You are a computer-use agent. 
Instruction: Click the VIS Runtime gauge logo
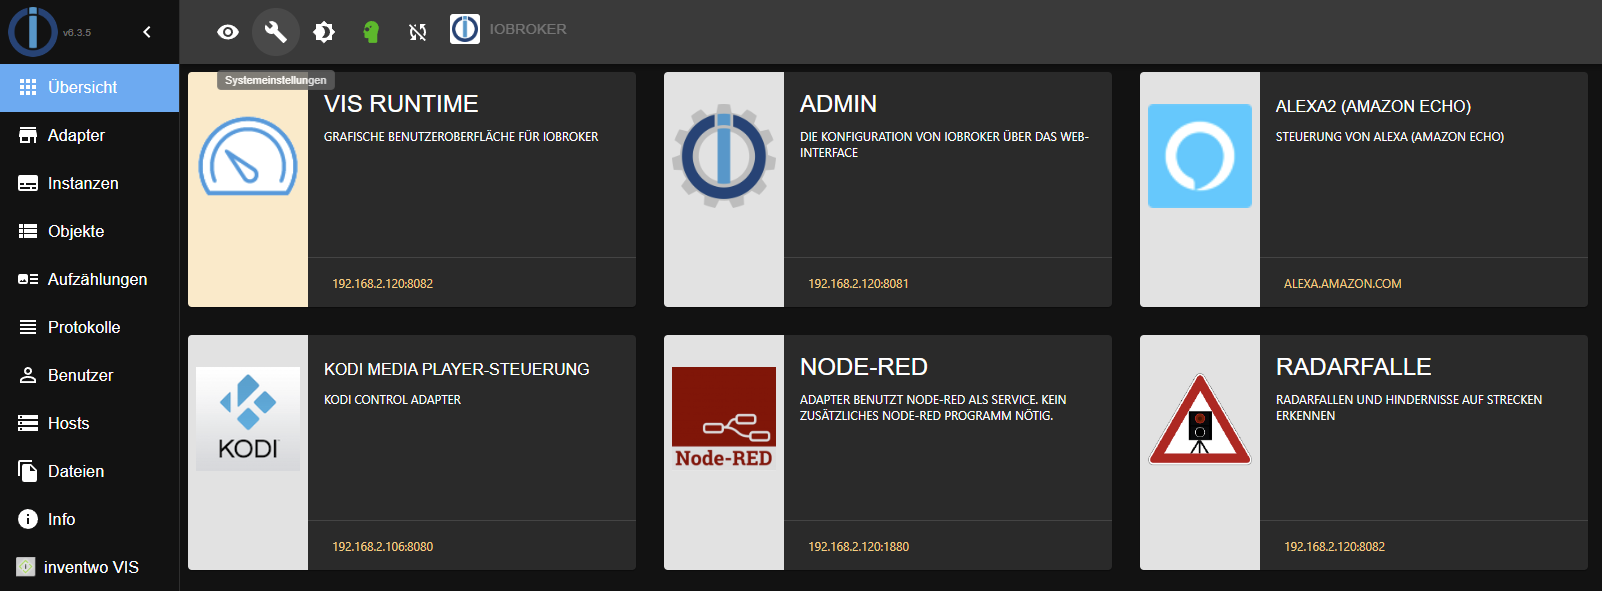click(x=248, y=157)
